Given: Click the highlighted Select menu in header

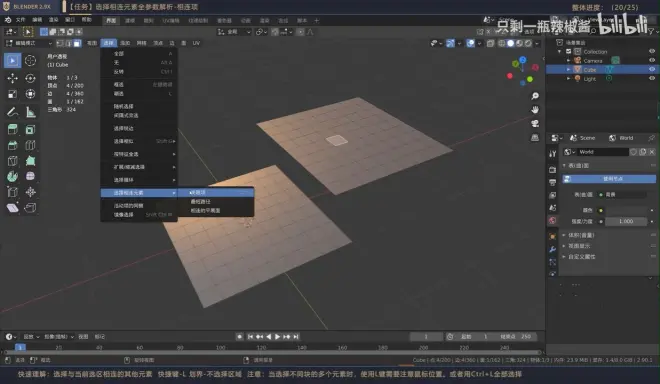Looking at the screenshot, I should [x=109, y=43].
